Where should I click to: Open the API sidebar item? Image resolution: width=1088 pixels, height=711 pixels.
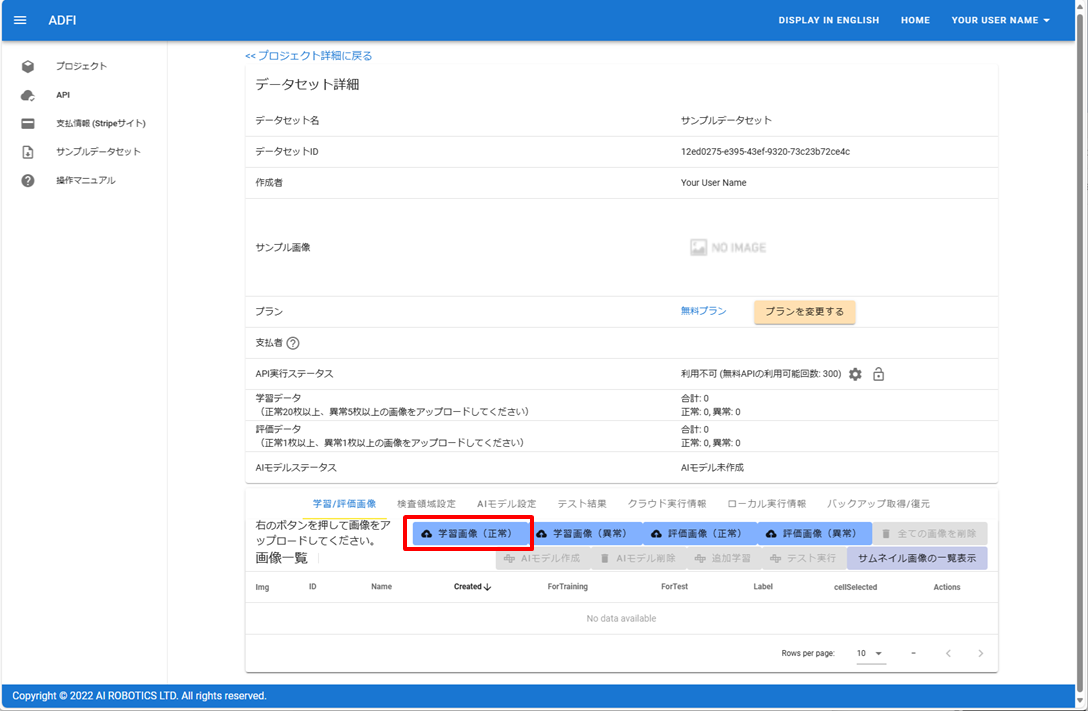tap(63, 95)
